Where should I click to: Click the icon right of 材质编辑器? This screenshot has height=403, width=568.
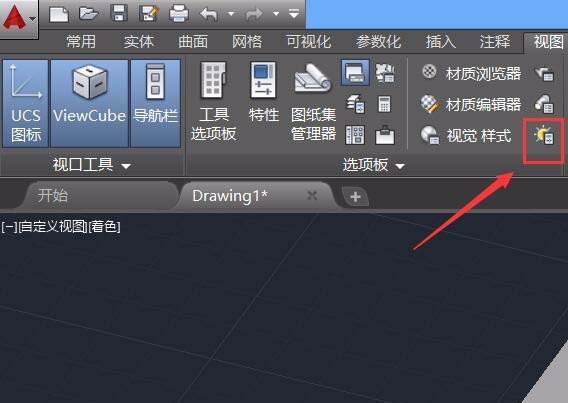544,104
